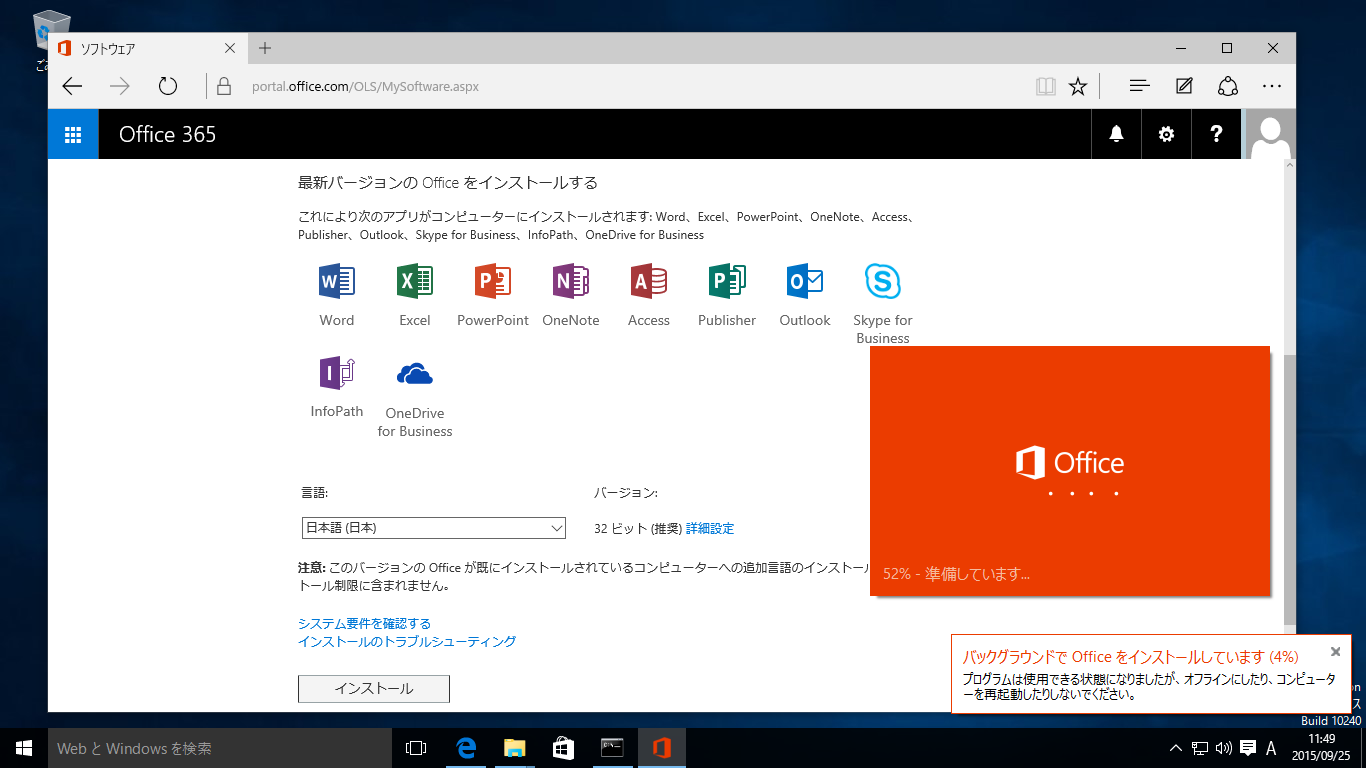This screenshot has width=1366, height=768.
Task: Click the portal.office.com address bar
Action: tap(620, 86)
